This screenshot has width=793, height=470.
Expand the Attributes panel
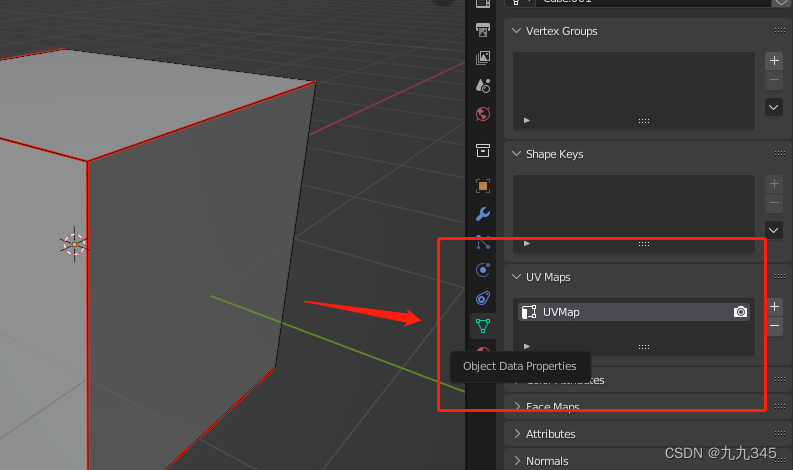517,434
